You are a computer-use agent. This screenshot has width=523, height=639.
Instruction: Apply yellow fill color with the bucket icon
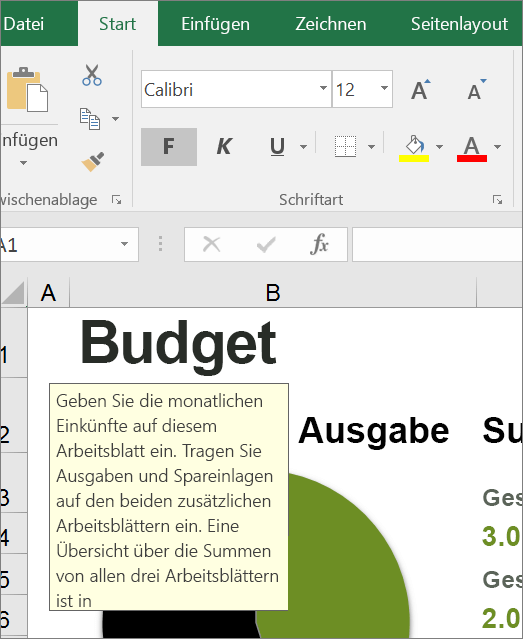[414, 148]
